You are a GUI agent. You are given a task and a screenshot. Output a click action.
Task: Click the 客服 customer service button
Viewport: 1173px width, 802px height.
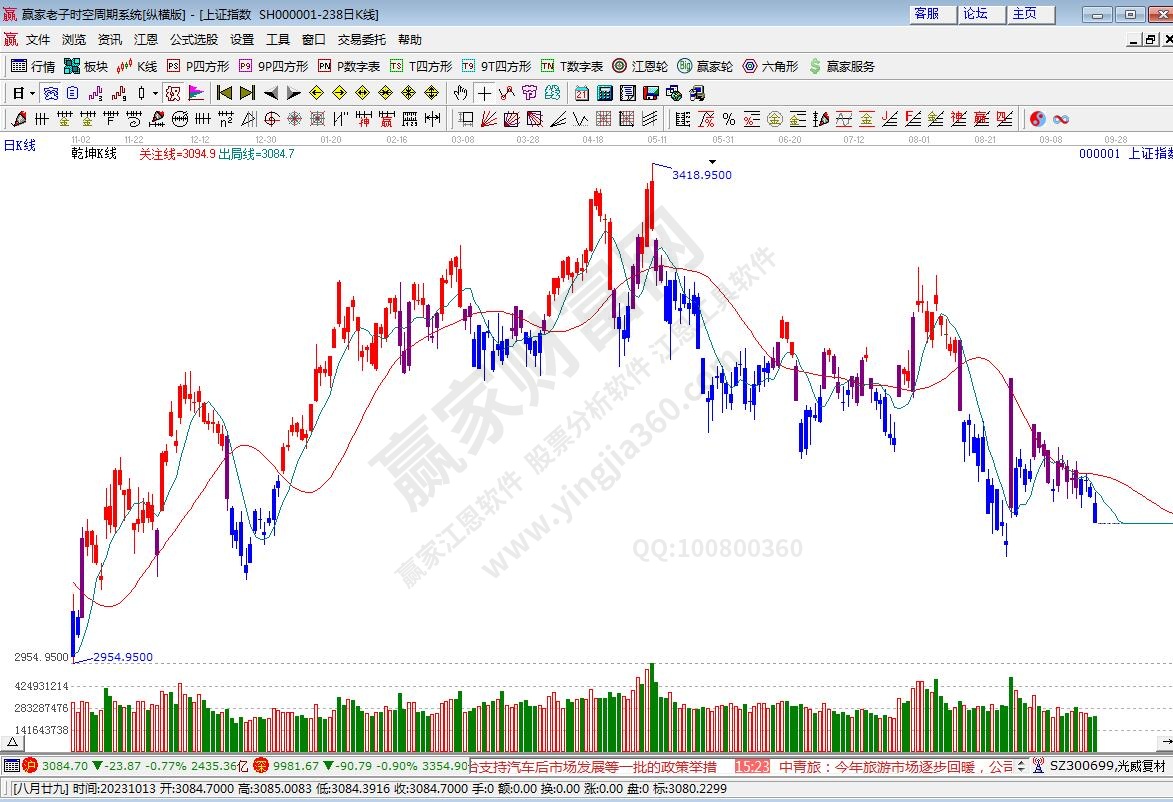point(927,14)
